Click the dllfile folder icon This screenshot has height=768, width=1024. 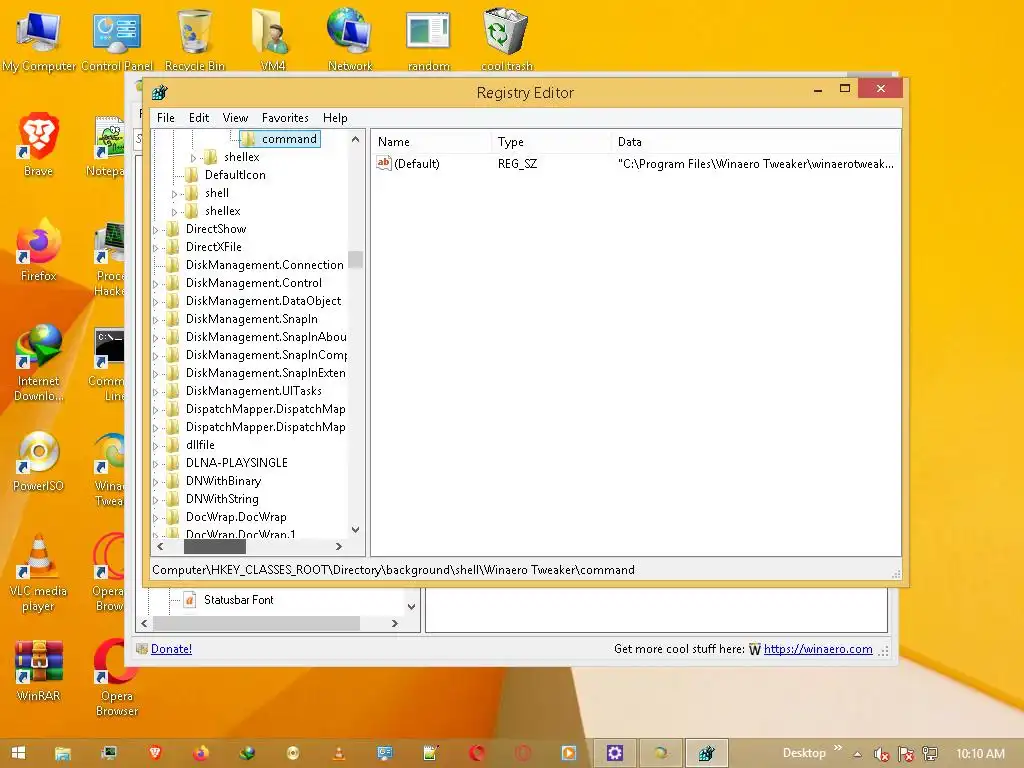[172, 445]
